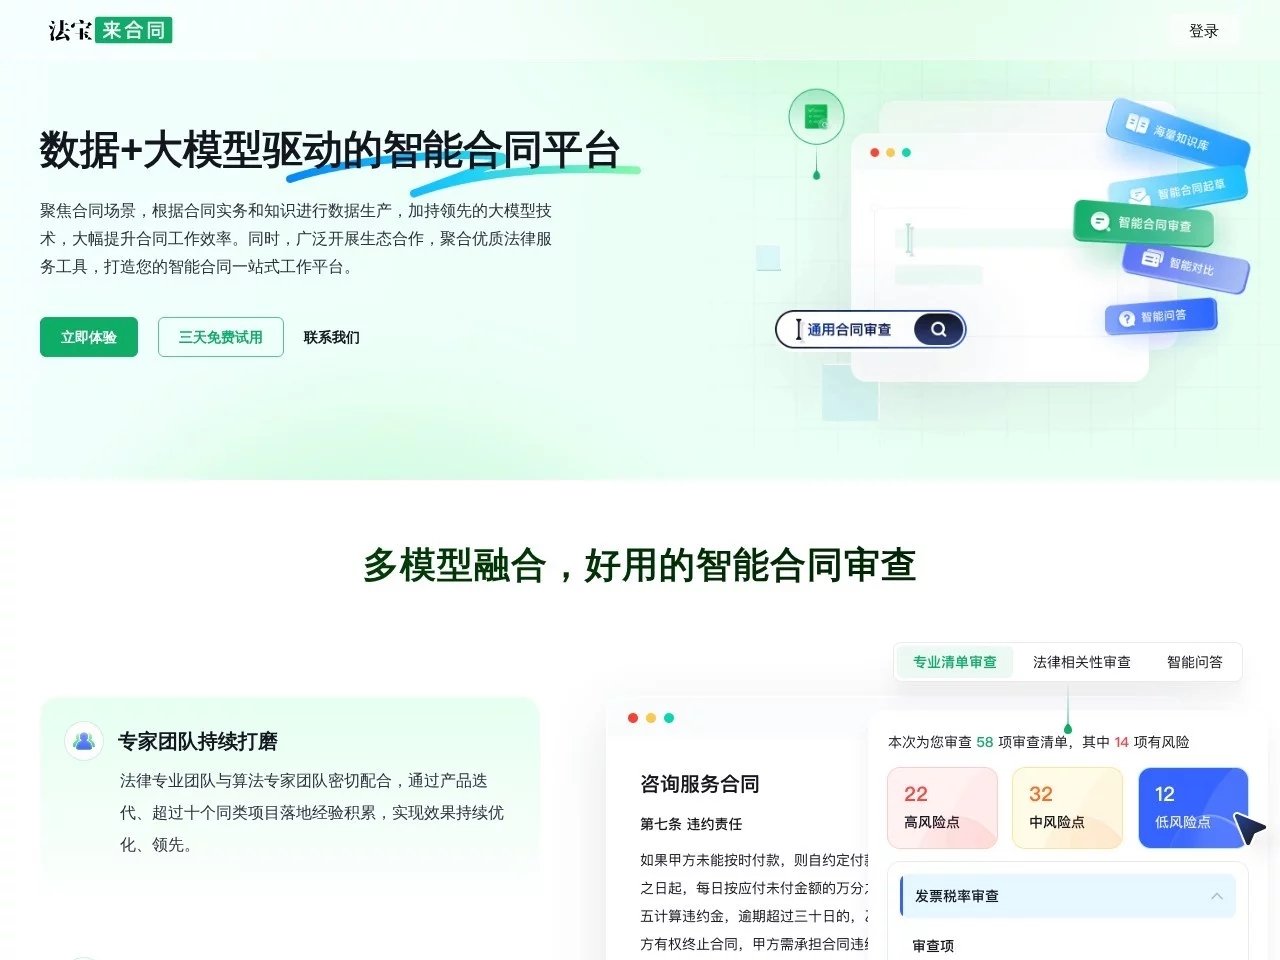Start the 三天免费试用 trial
Image resolution: width=1280 pixels, height=960 pixels.
pyautogui.click(x=220, y=337)
